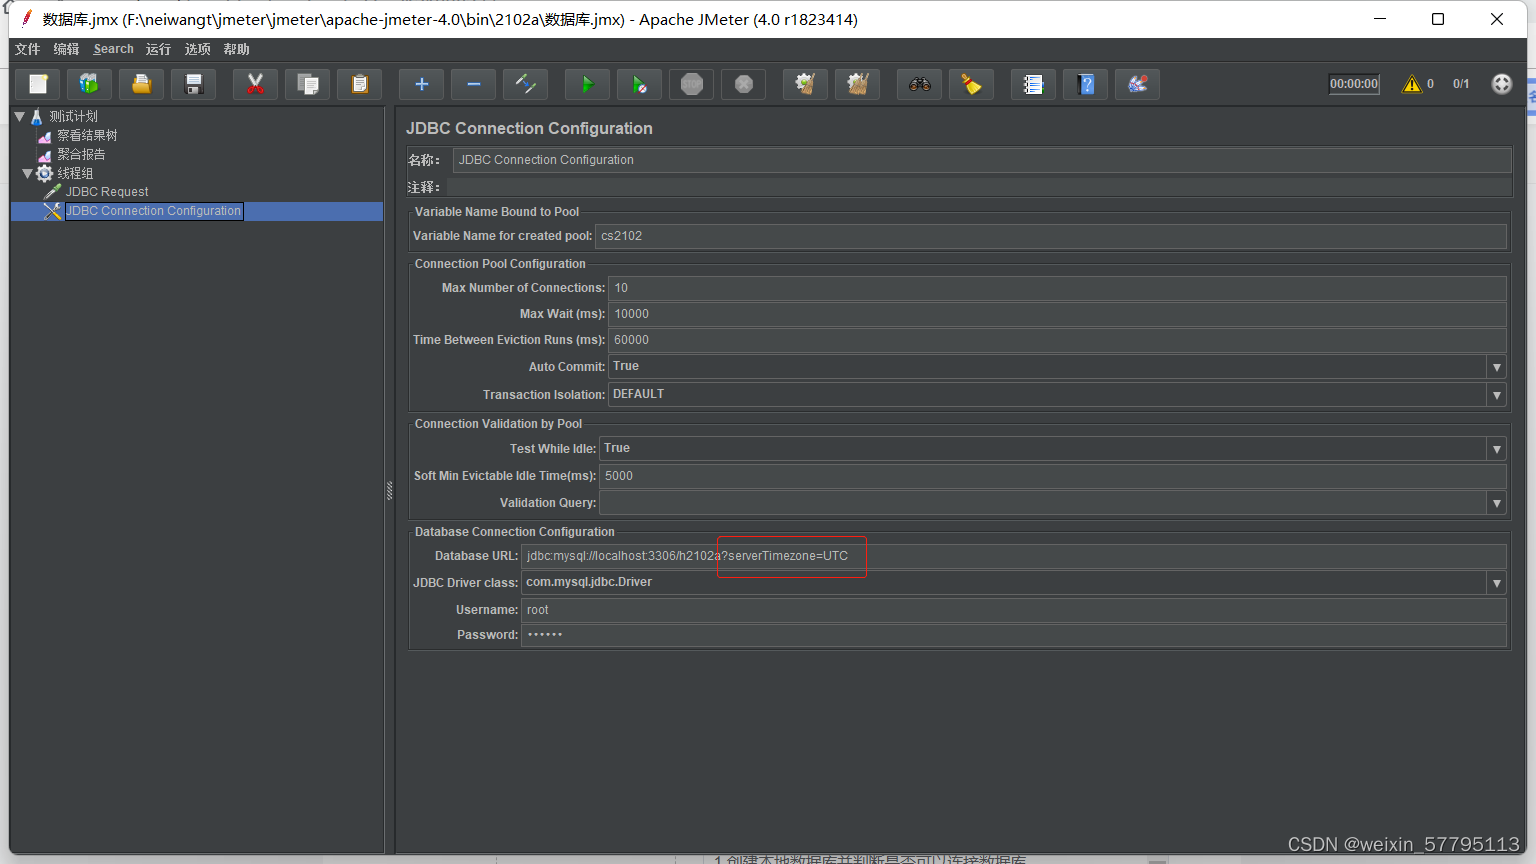Select JDBC Connection Configuration tree node
The height and width of the screenshot is (864, 1536).
(x=153, y=211)
